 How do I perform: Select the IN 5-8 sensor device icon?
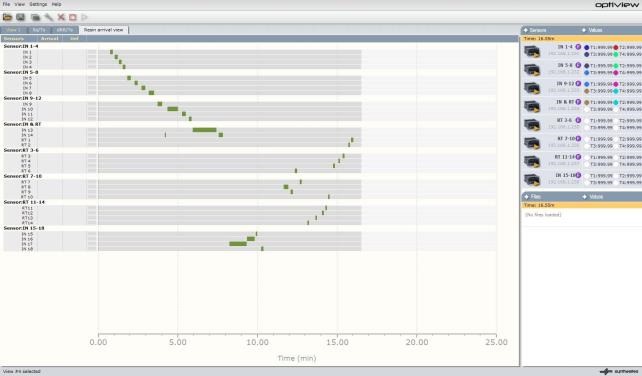click(x=532, y=70)
